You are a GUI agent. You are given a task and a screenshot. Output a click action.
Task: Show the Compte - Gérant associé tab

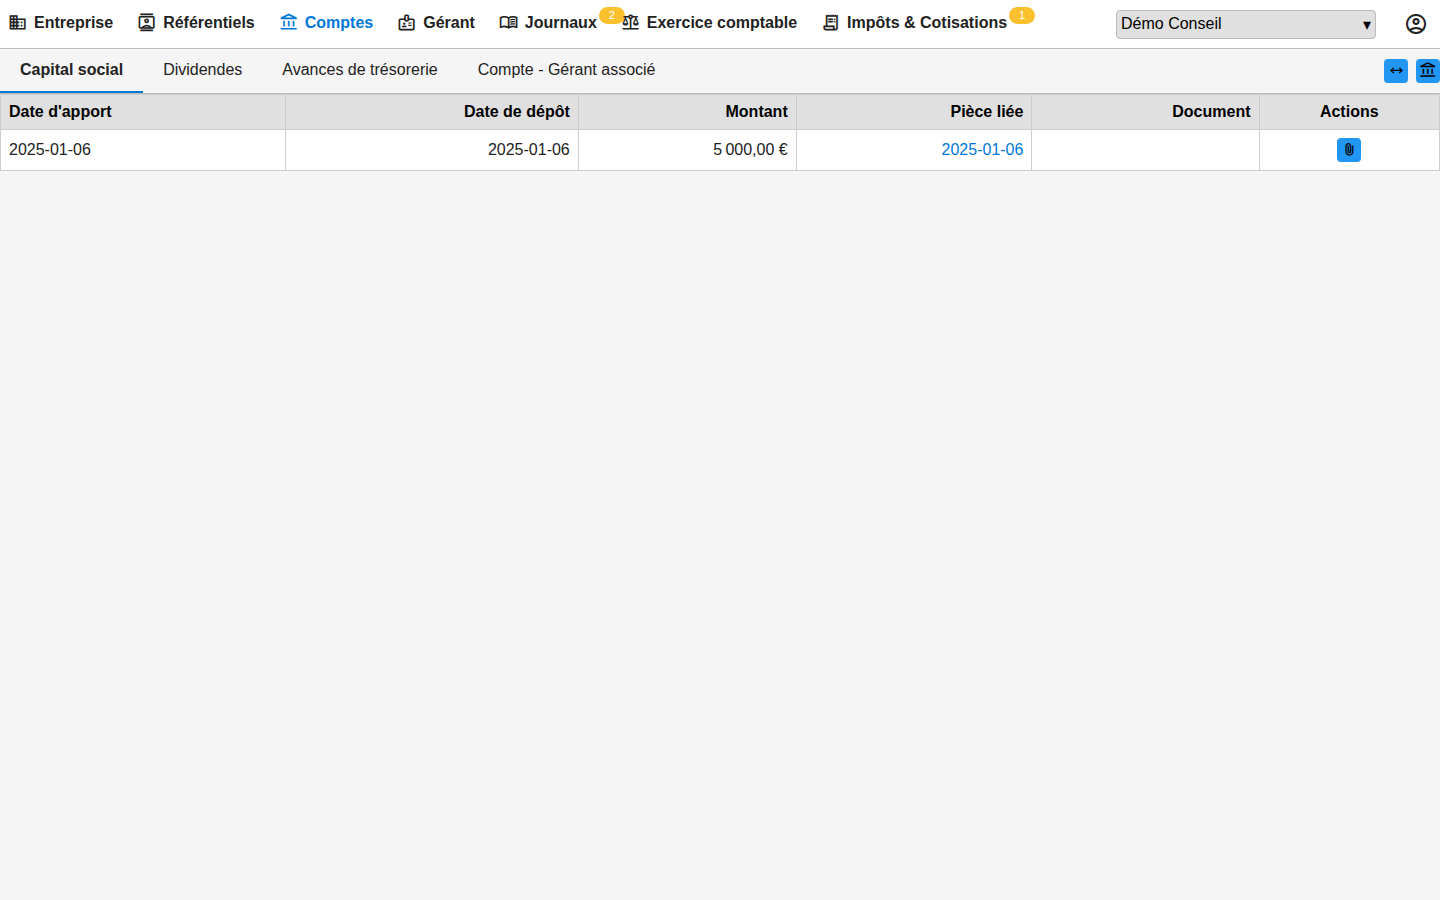(x=566, y=70)
